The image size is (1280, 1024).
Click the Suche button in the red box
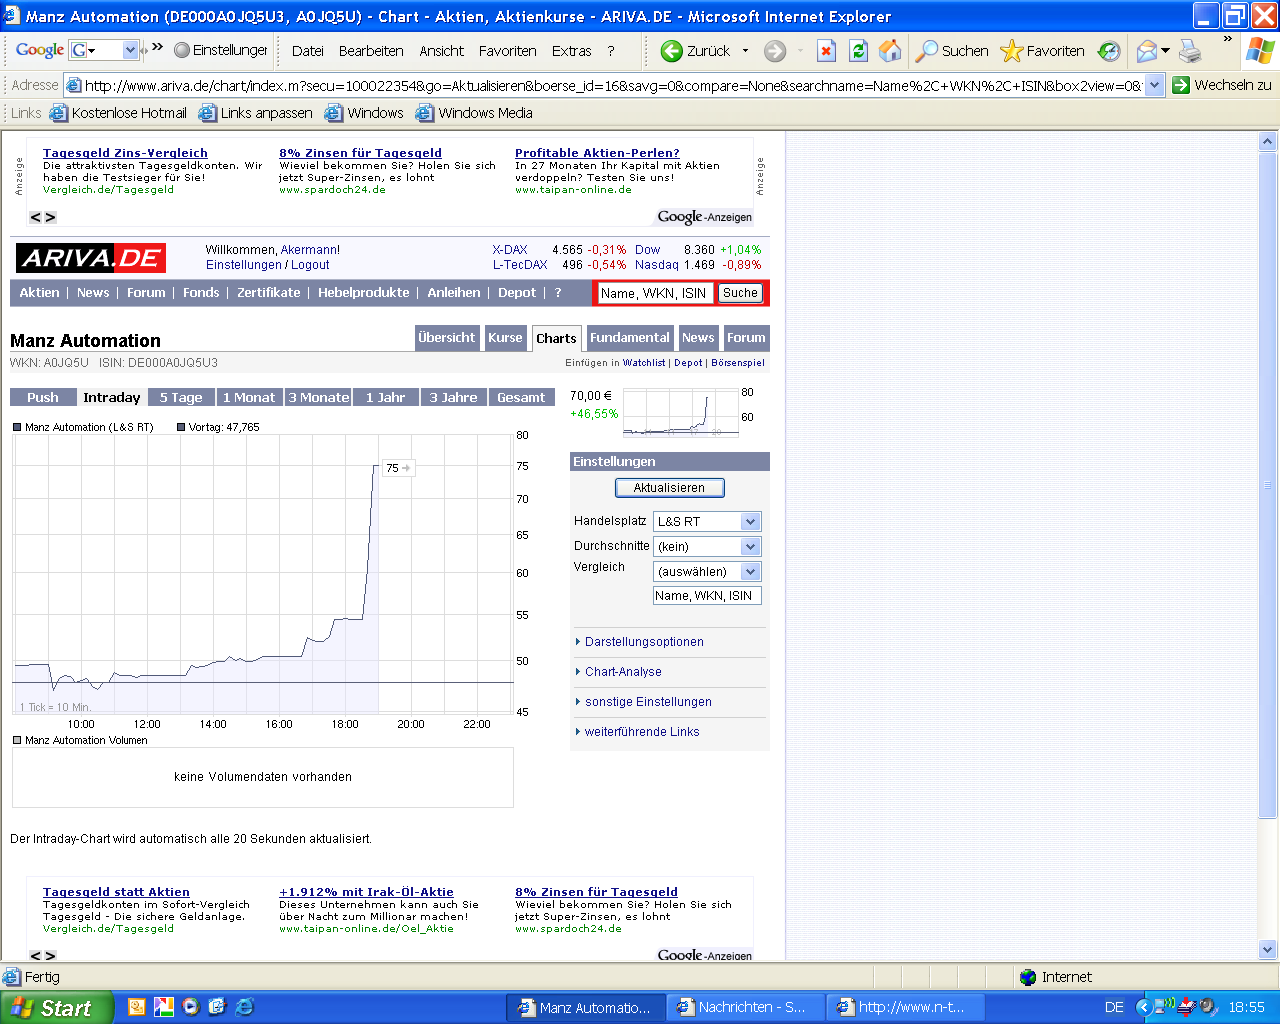coord(740,293)
